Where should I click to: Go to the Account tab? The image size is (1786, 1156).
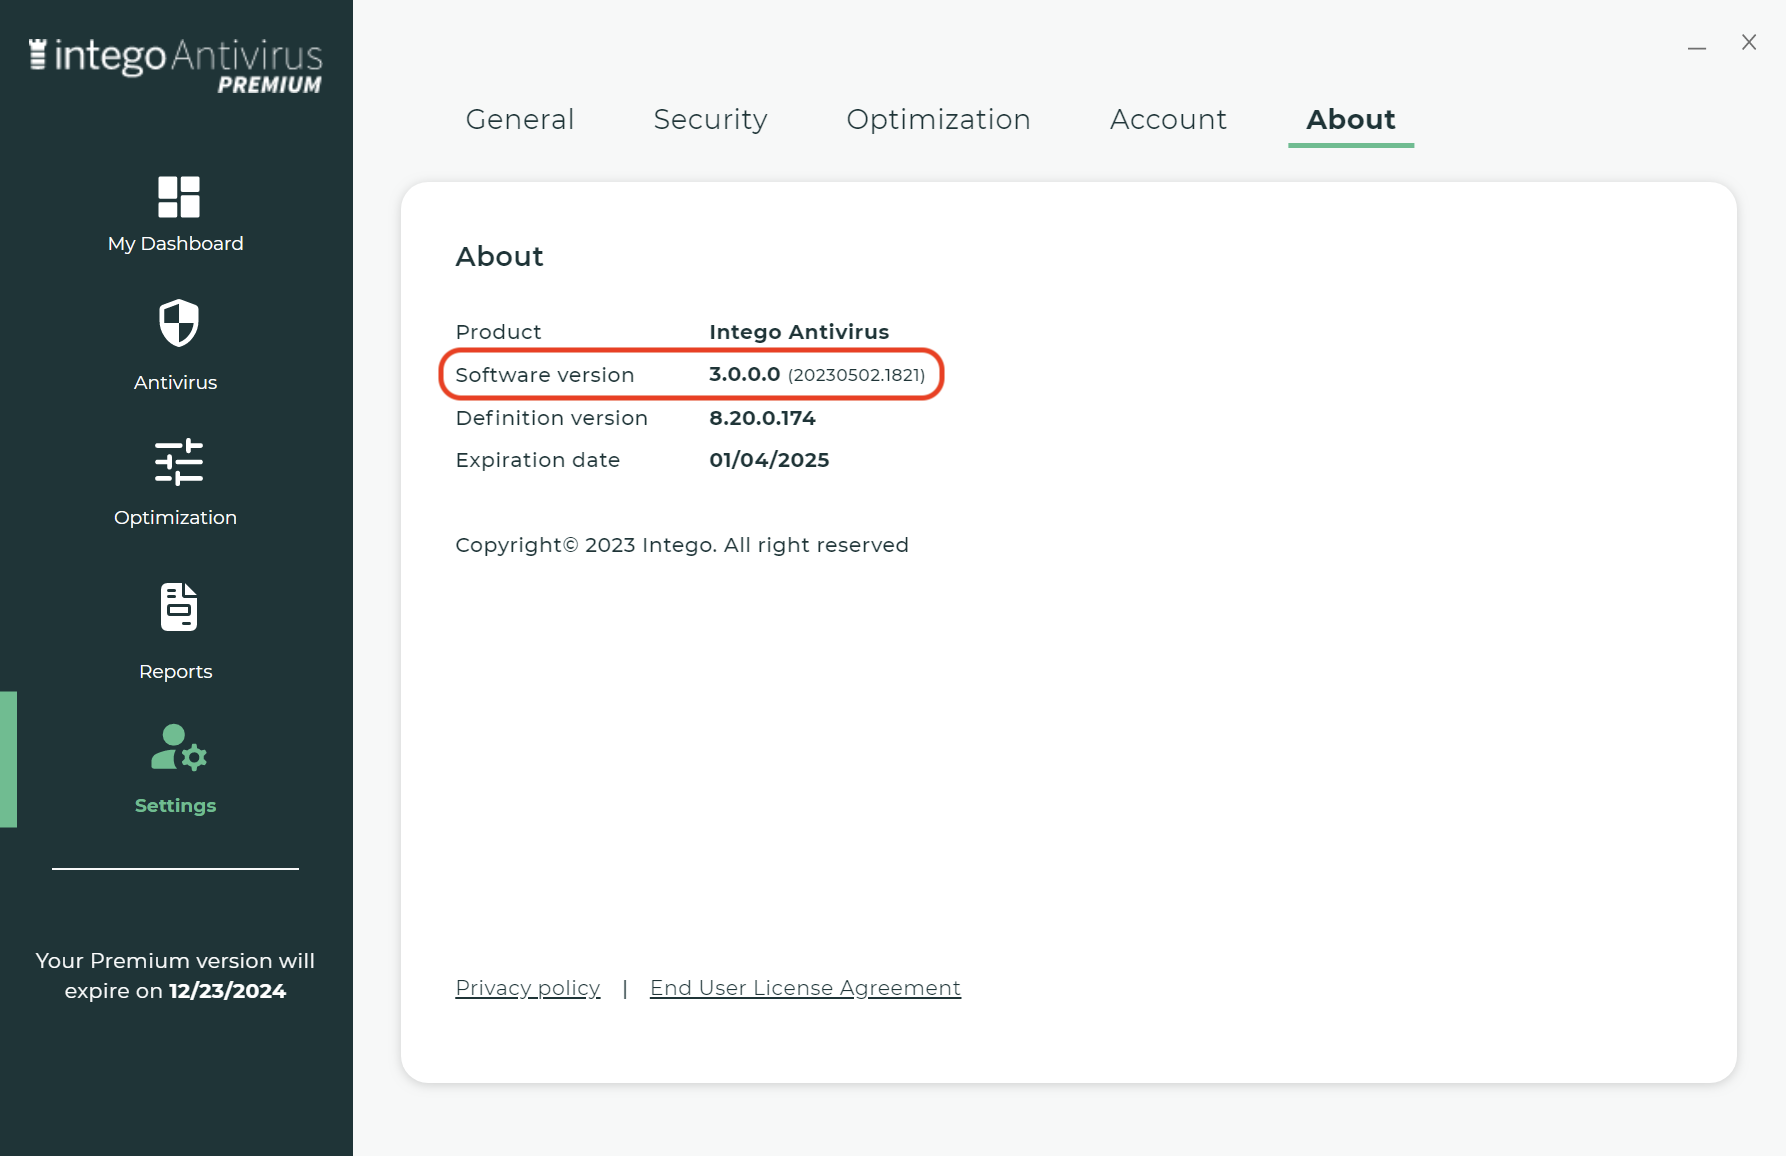[x=1168, y=119]
